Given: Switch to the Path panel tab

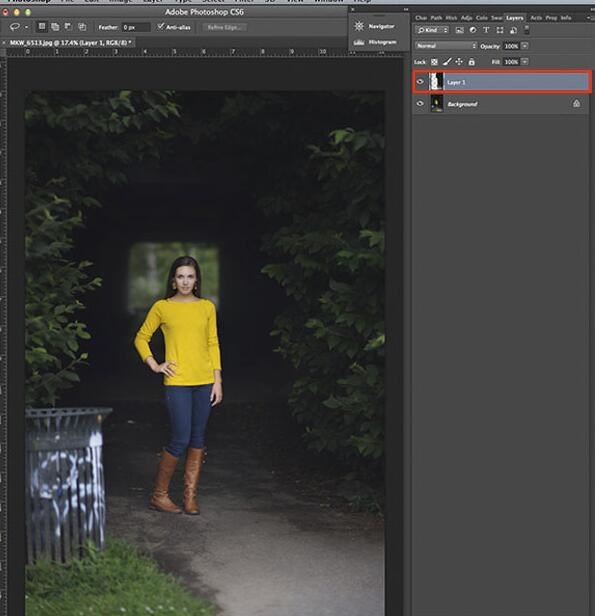Looking at the screenshot, I should 436,18.
